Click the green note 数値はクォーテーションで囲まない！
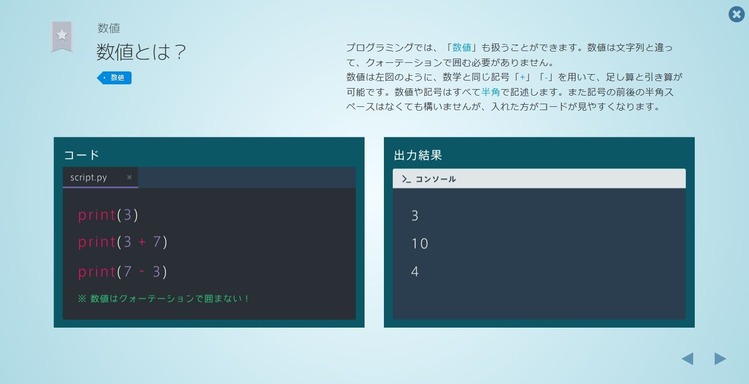The height and width of the screenshot is (384, 749). pos(163,299)
